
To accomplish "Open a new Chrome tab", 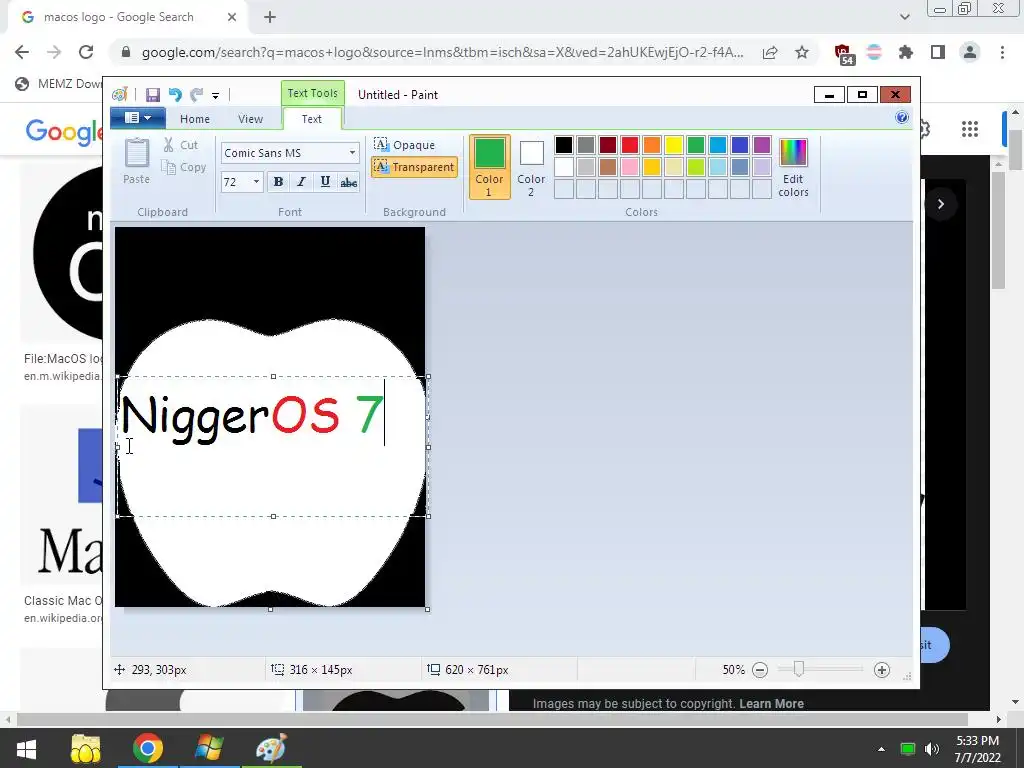I will point(270,18).
